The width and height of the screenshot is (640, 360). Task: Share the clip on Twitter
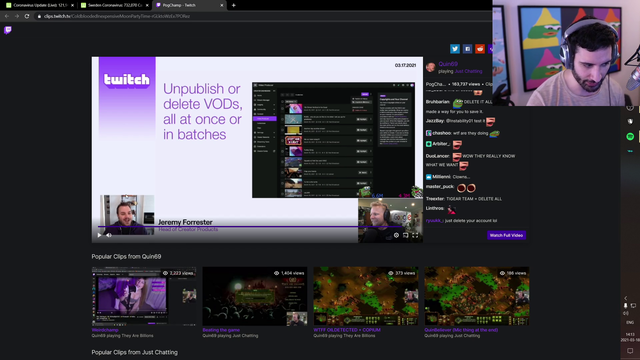[x=455, y=49]
